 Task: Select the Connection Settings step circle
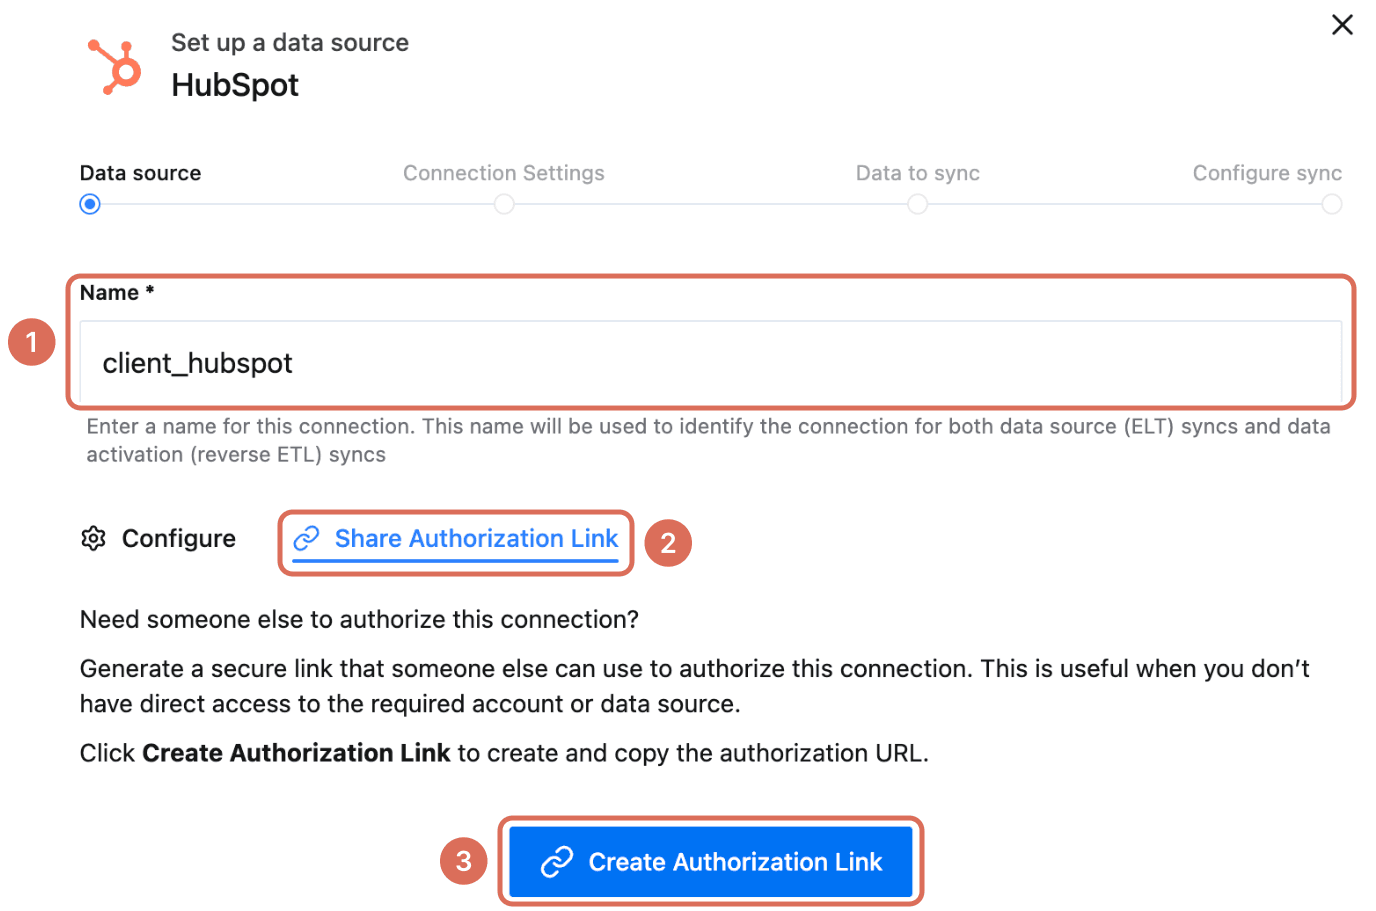point(504,204)
